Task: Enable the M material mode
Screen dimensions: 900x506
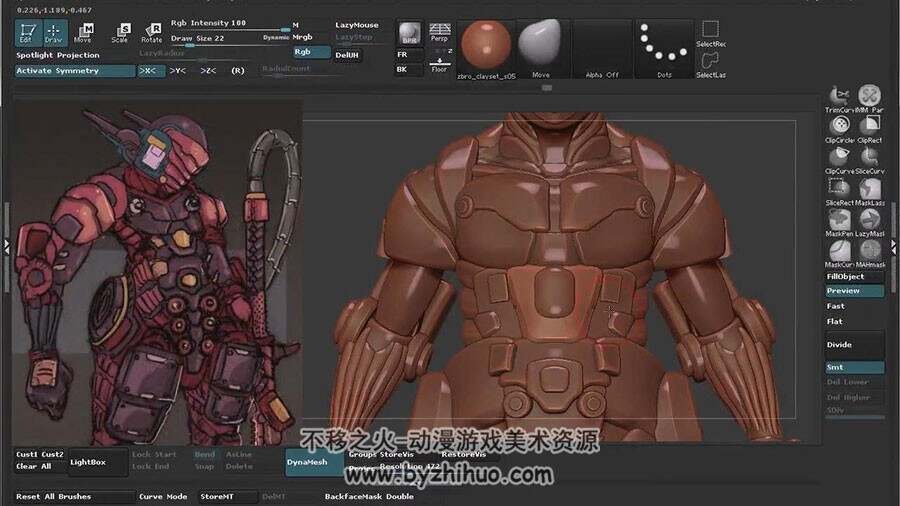Action: pos(296,25)
